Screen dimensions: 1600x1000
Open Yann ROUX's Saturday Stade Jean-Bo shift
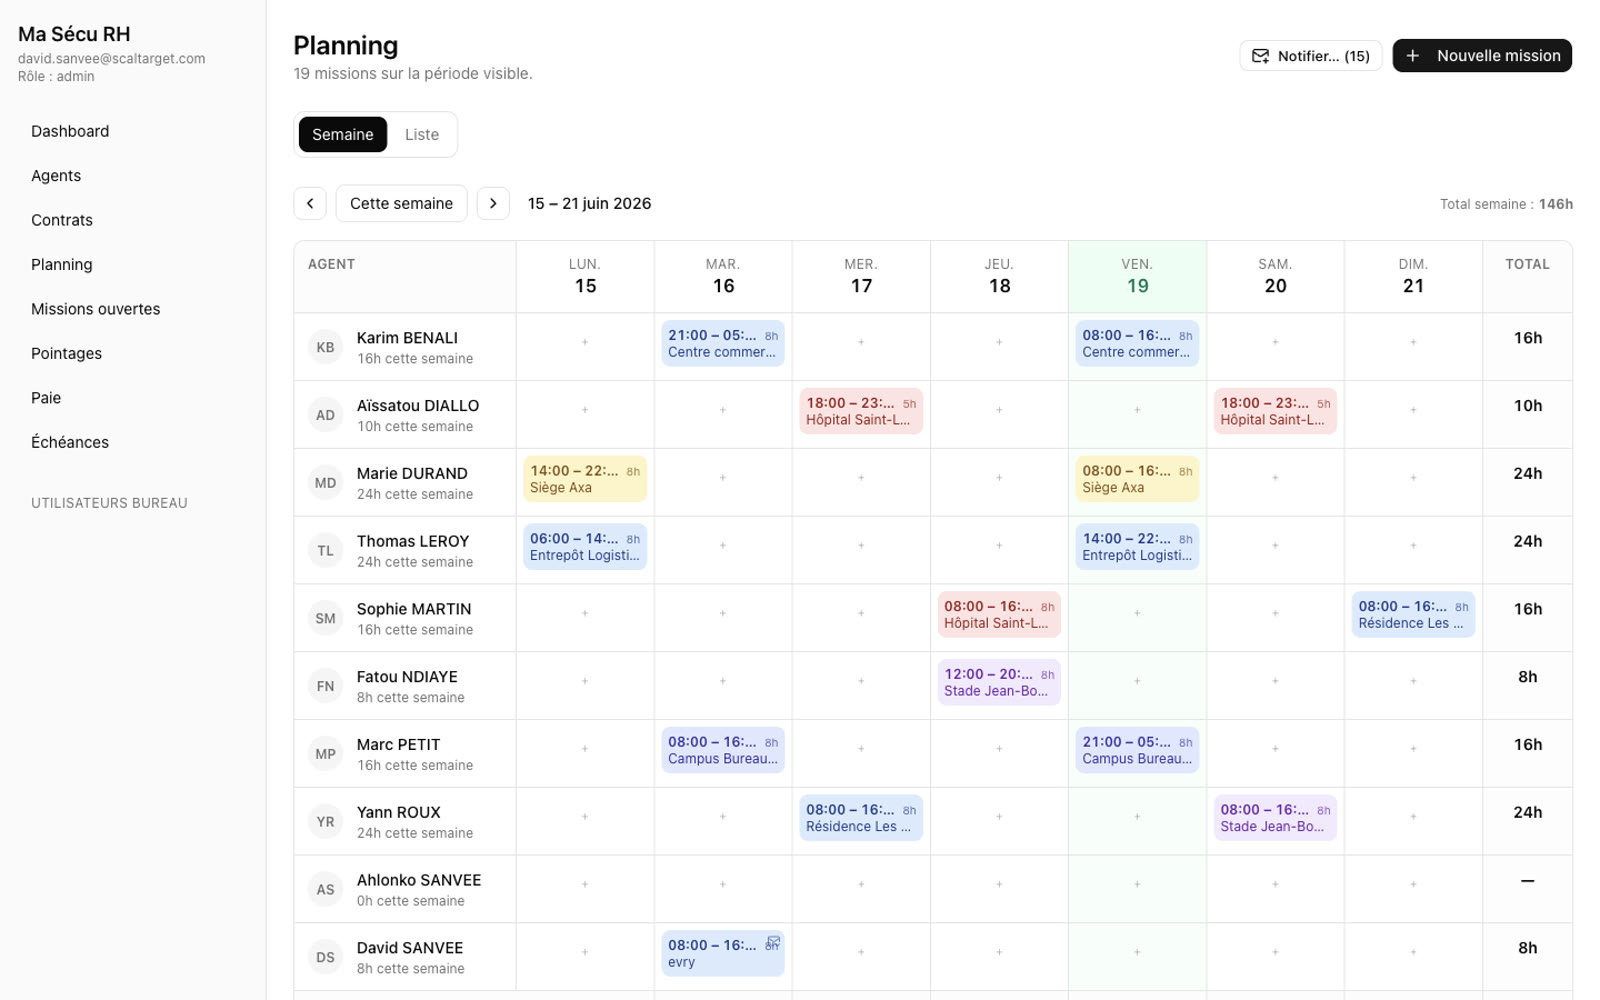click(1275, 817)
